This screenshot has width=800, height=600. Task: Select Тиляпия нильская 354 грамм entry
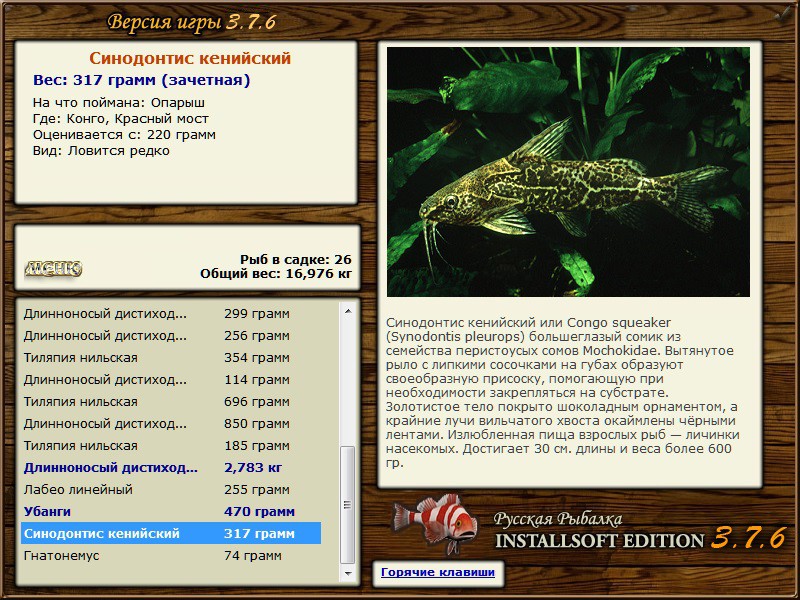[171, 358]
